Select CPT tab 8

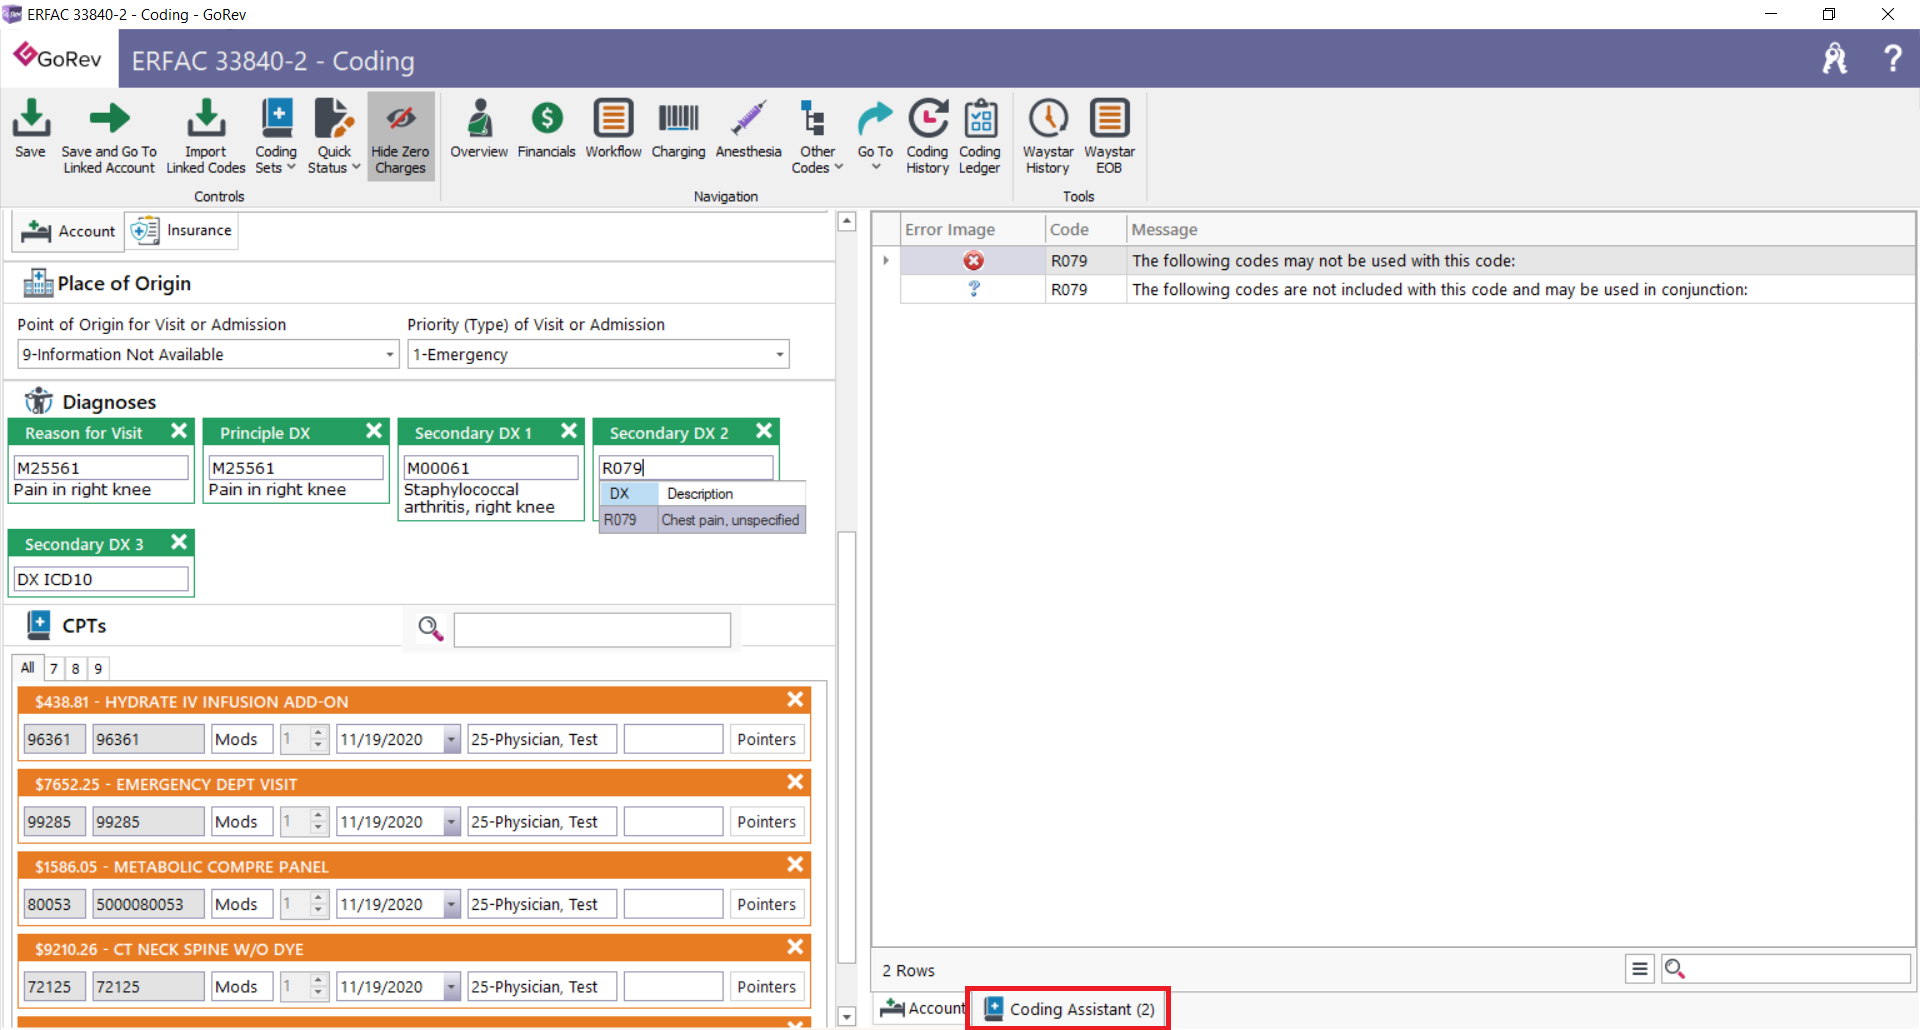click(x=76, y=668)
